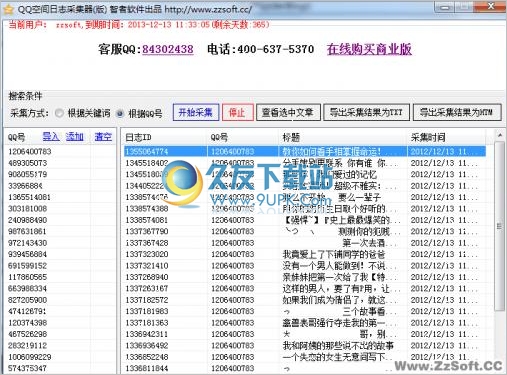The height and width of the screenshot is (375, 507).
Task: Select QQ number 1365514081 in left list
Action: pos(29,197)
